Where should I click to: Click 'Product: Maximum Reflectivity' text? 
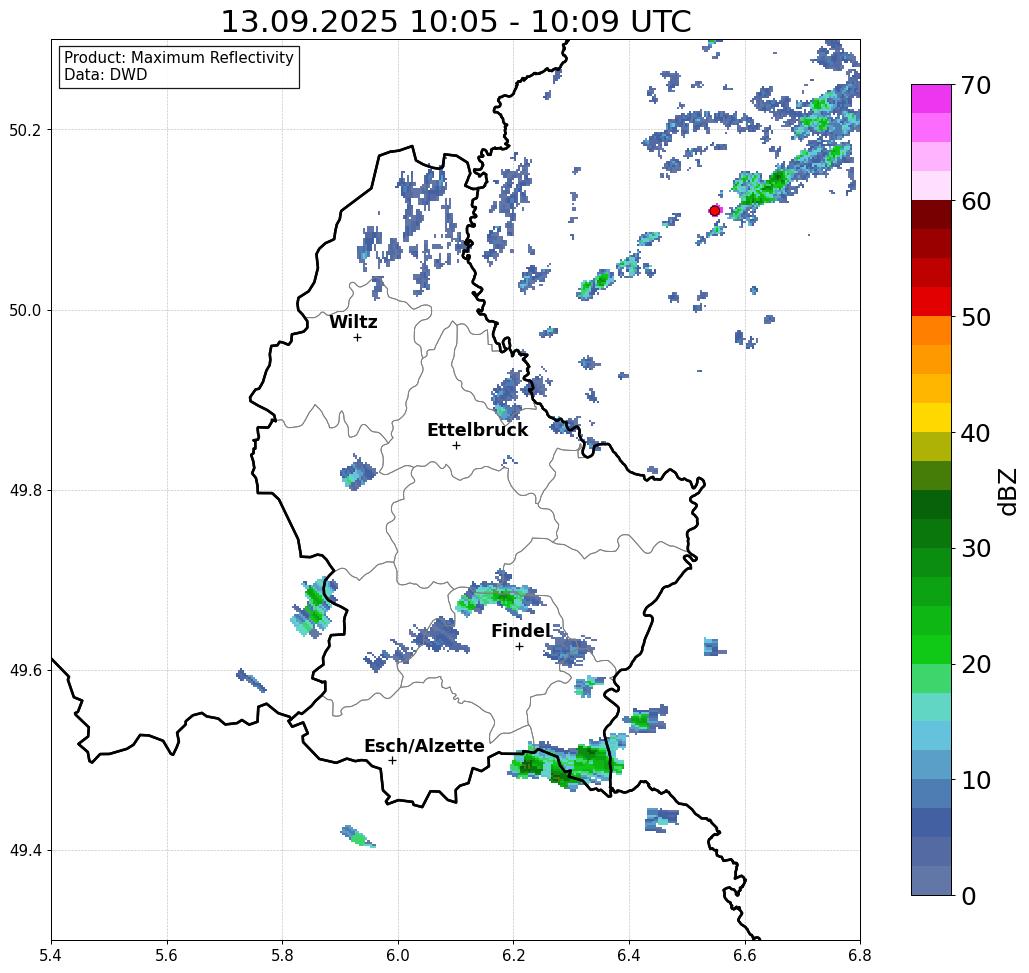coord(178,58)
